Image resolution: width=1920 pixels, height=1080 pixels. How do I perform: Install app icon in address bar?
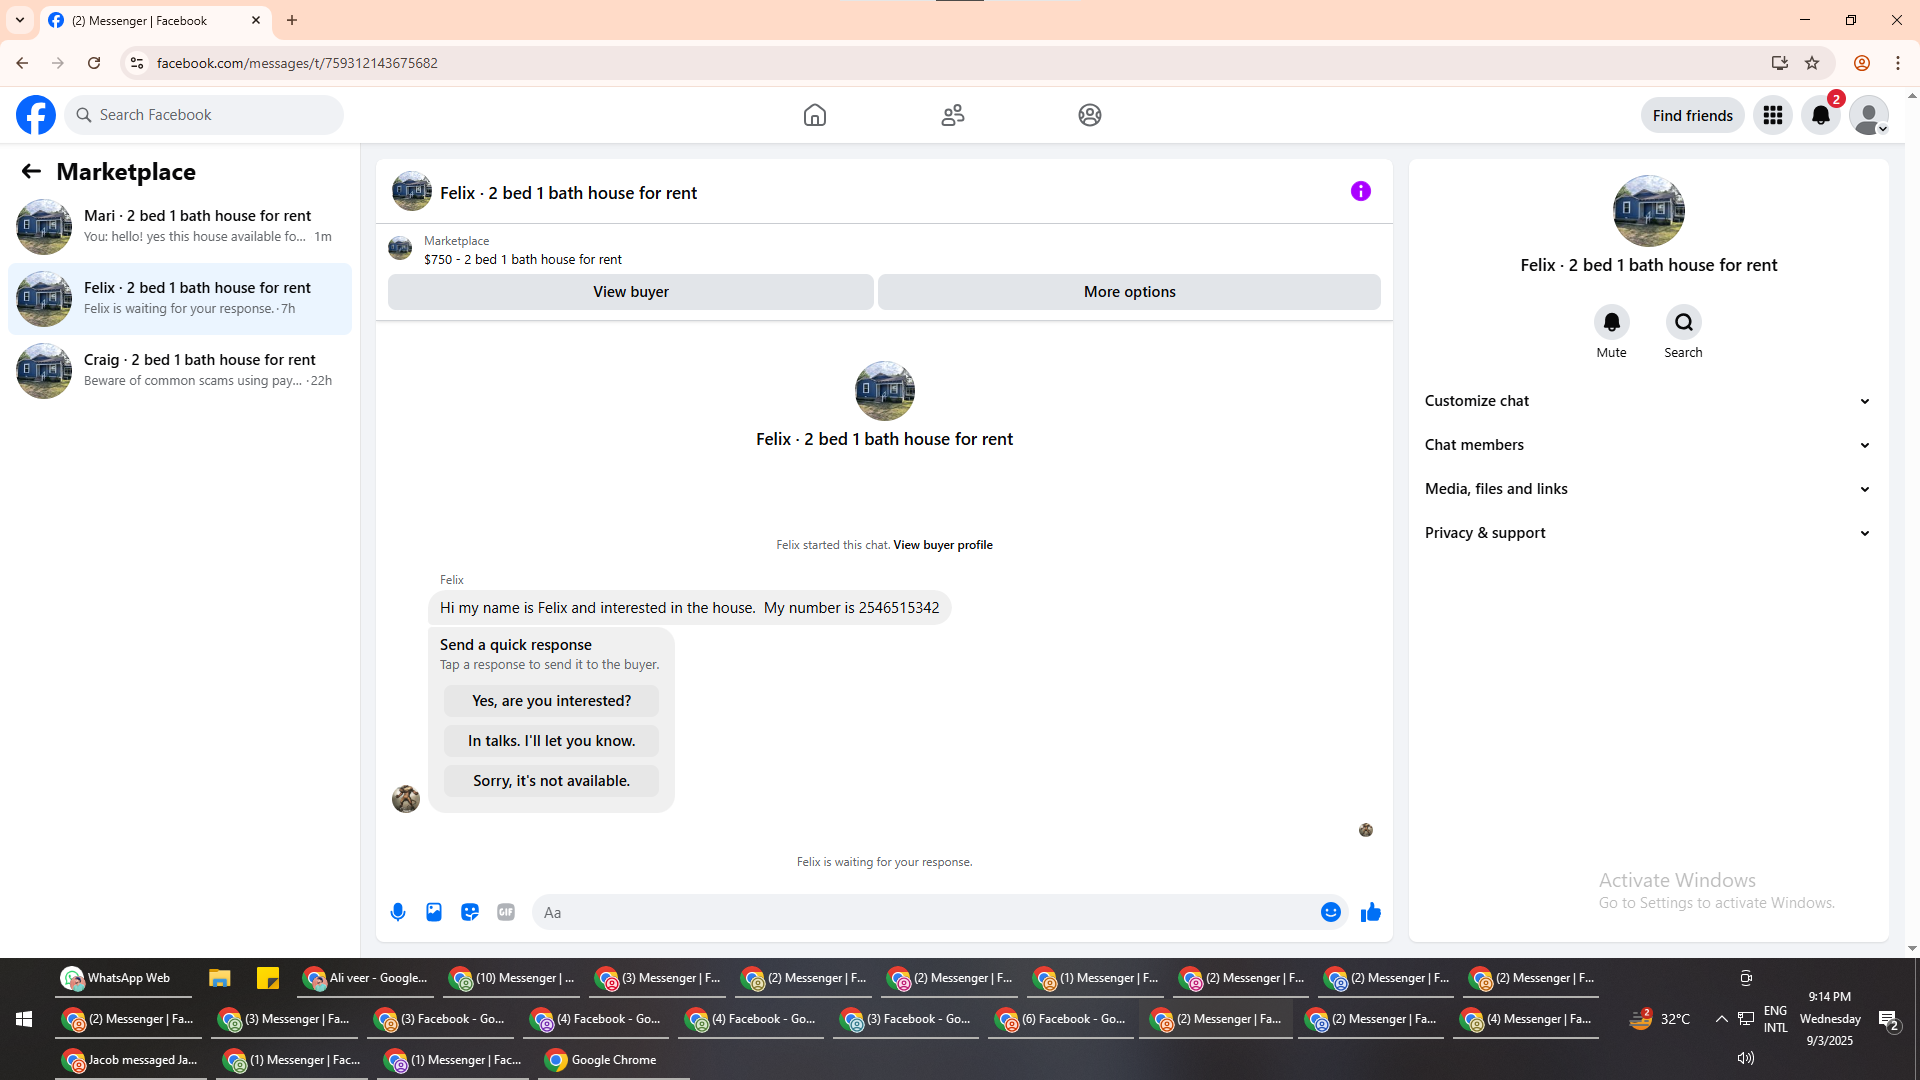point(1780,63)
